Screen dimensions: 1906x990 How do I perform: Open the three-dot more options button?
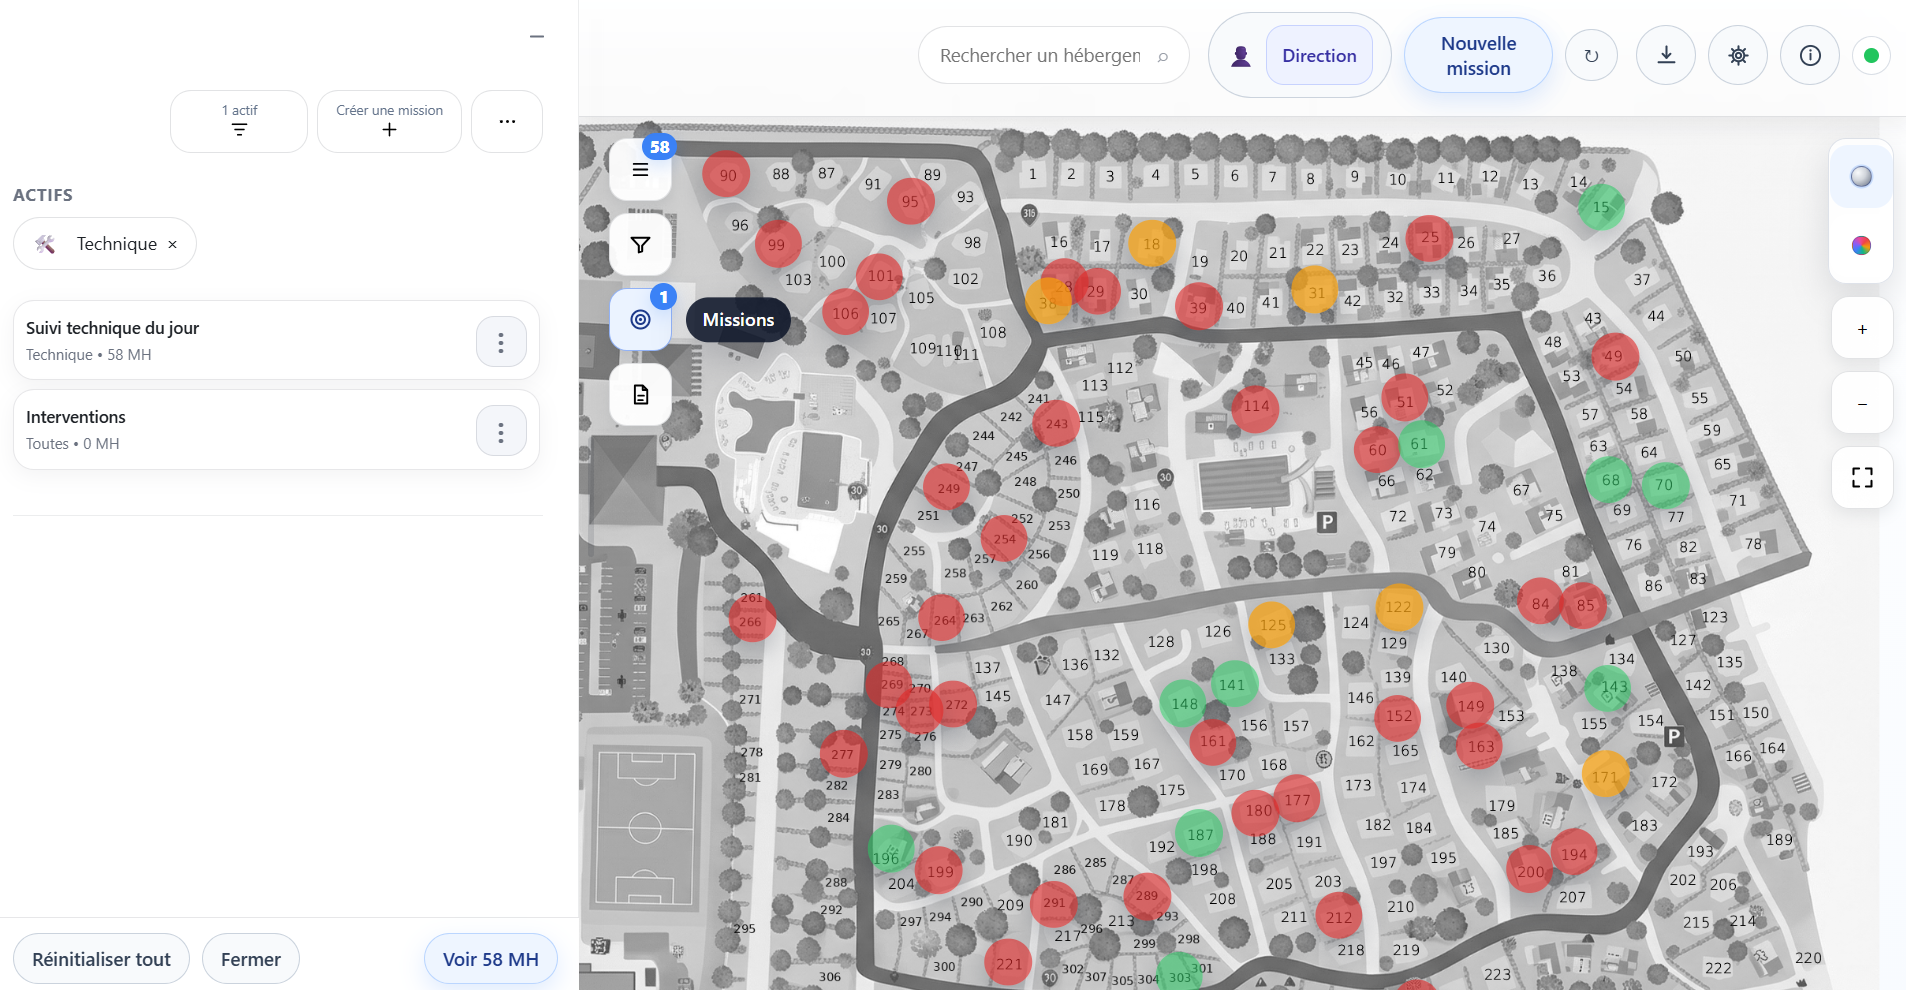coord(507,121)
